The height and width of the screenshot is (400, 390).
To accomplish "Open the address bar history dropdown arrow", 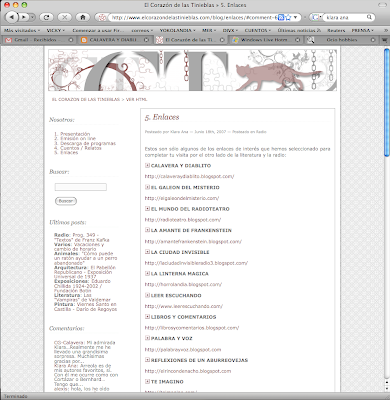I will [295, 17].
